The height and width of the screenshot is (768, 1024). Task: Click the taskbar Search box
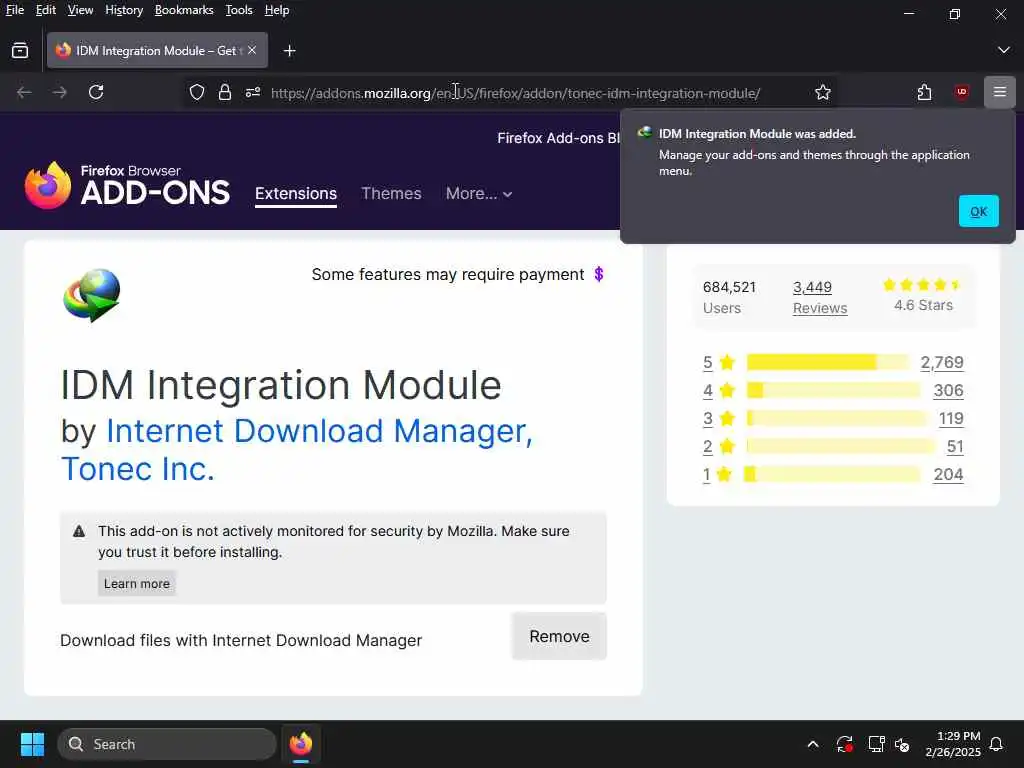[167, 744]
